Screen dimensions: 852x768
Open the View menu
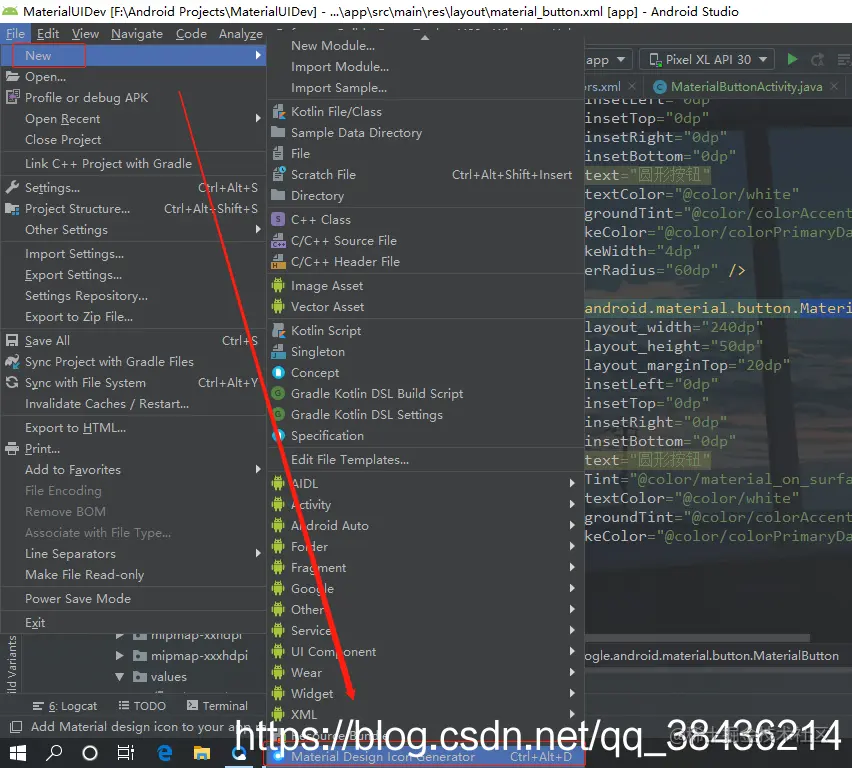(85, 34)
